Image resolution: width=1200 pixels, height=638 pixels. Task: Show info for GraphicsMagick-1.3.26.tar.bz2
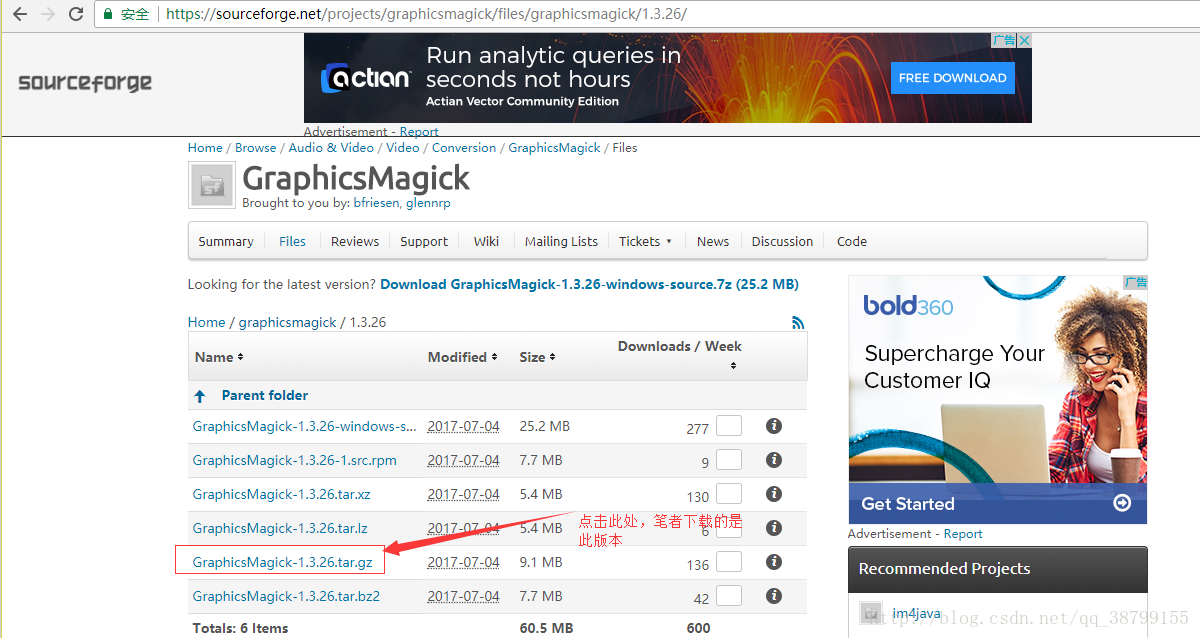[x=773, y=596]
